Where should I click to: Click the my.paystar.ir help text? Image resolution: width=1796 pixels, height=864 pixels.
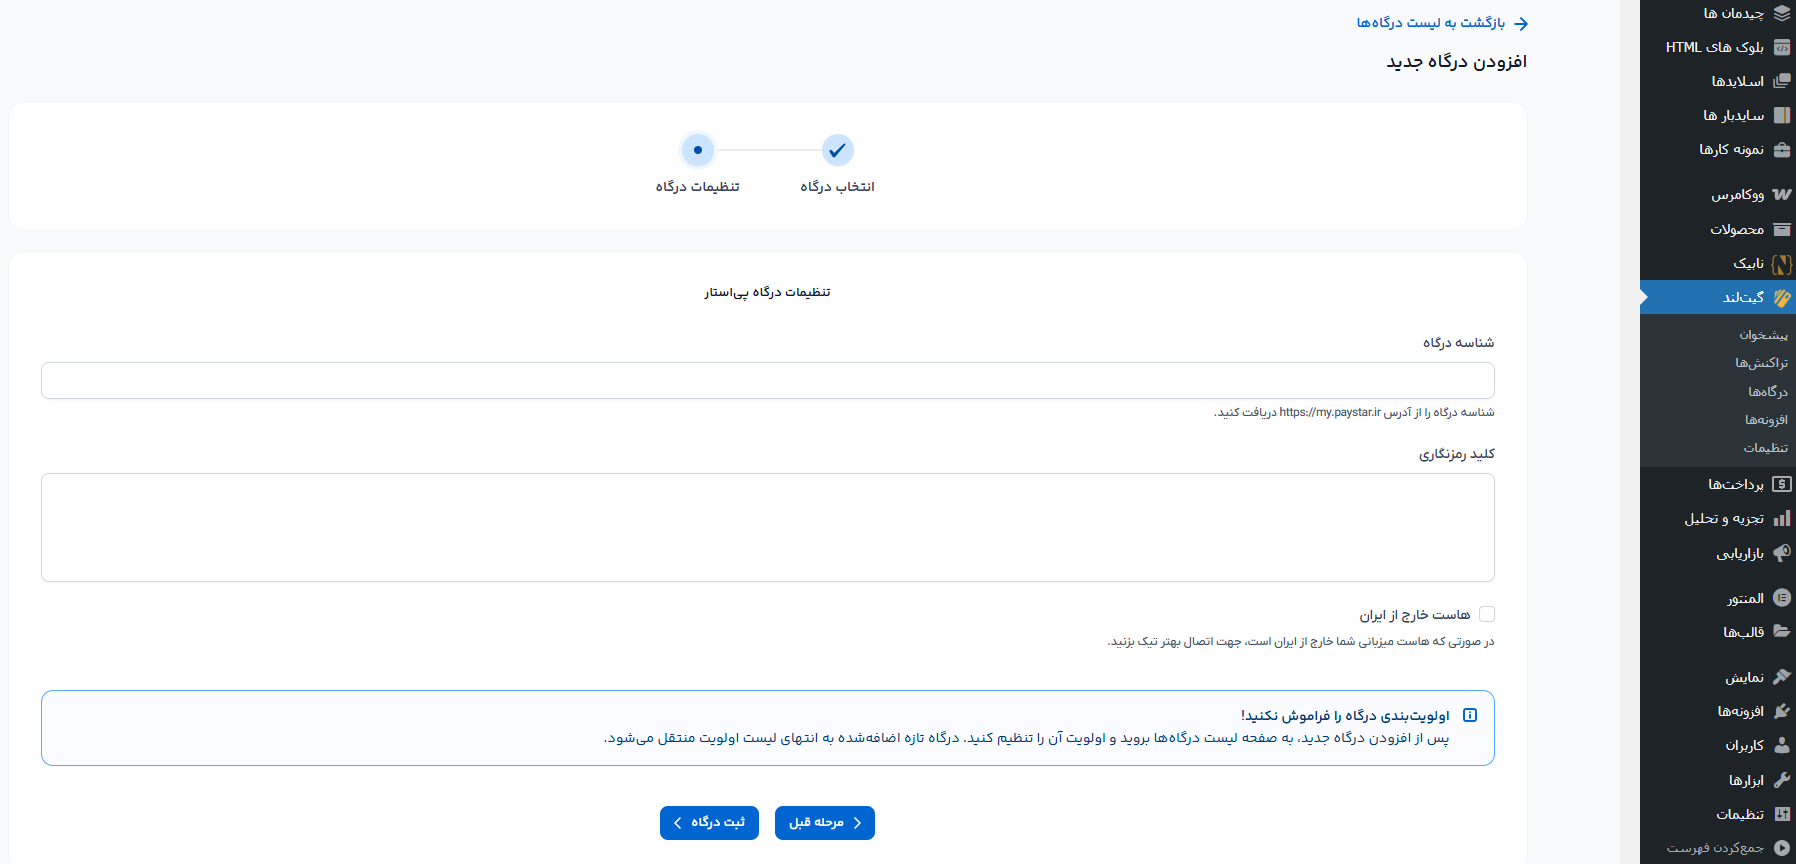tap(1354, 412)
